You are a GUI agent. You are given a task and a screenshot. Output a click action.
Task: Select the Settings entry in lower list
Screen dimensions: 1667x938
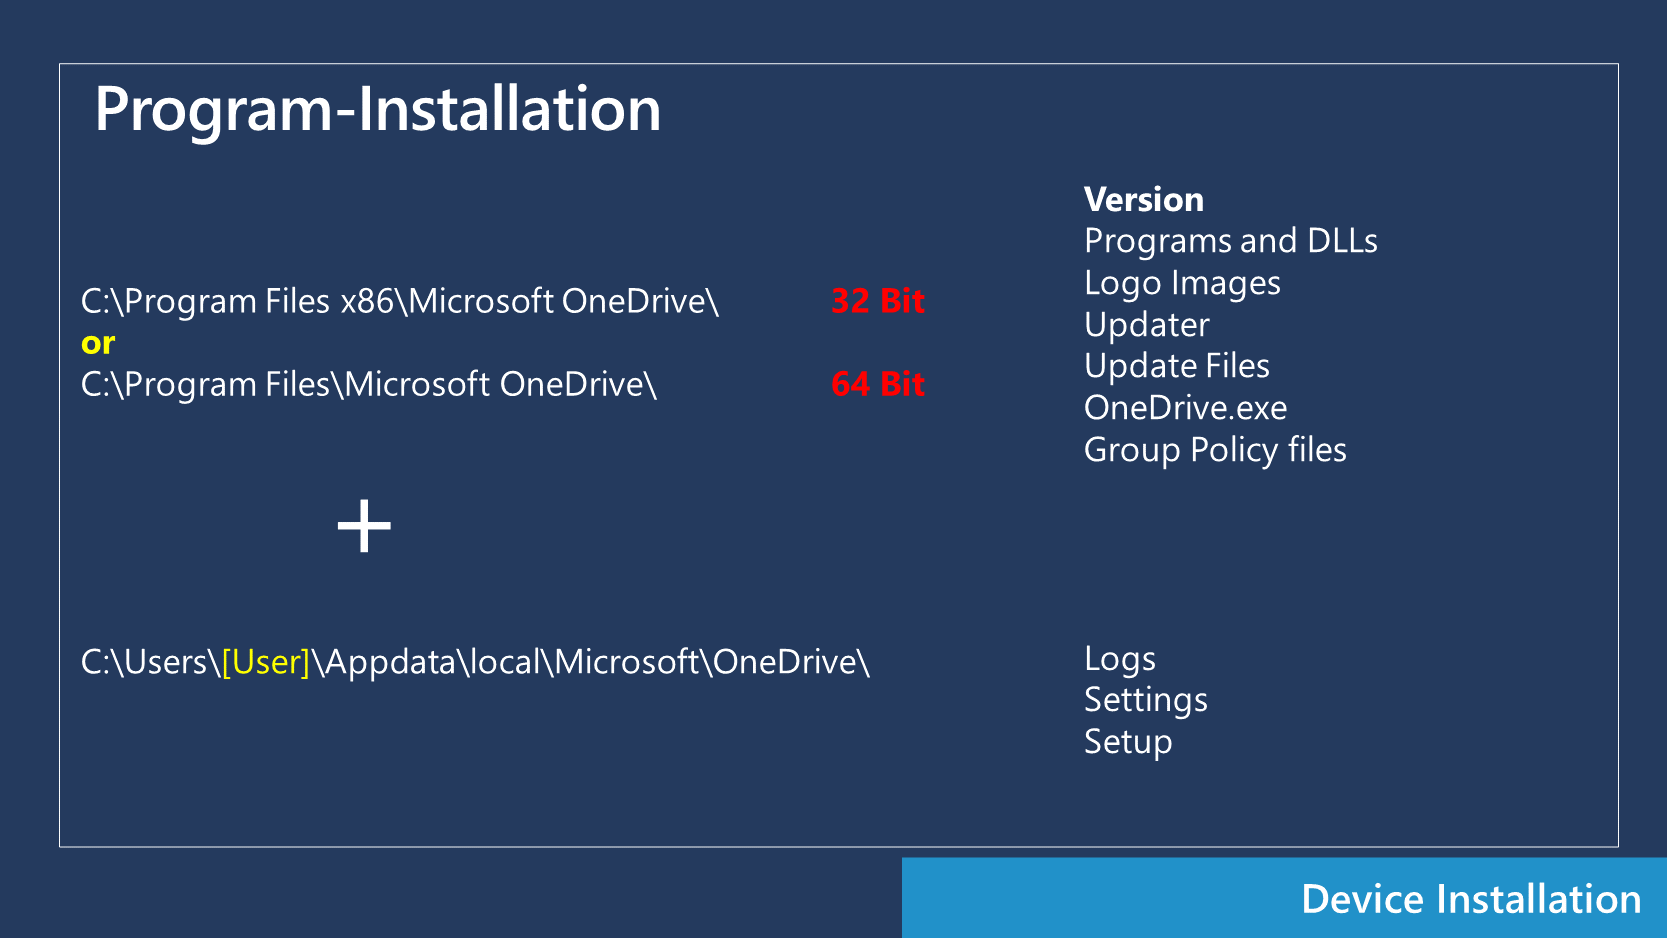[1145, 700]
